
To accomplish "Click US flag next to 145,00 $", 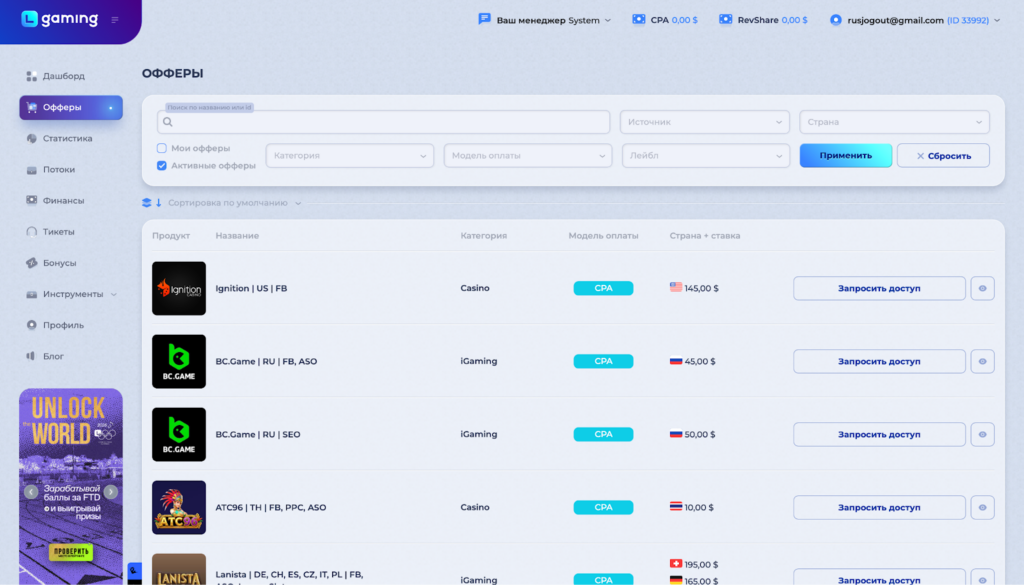I will [x=676, y=287].
